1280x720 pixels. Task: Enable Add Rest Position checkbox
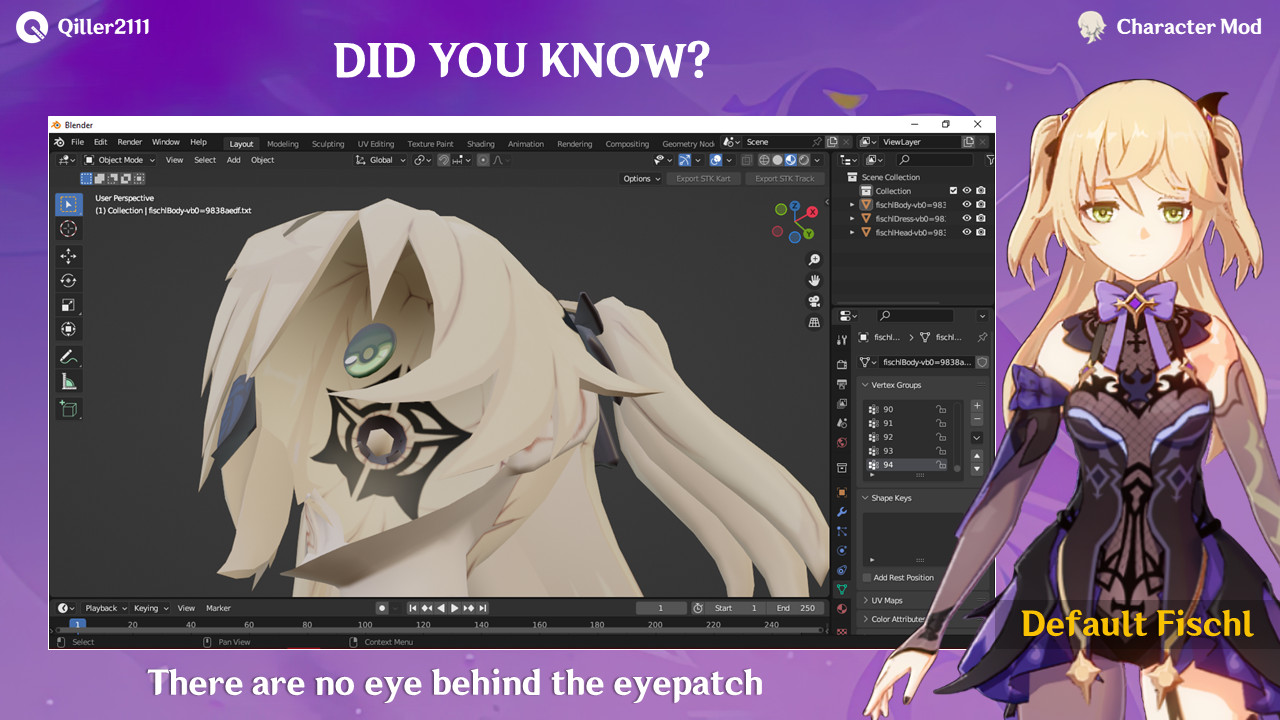pos(867,577)
